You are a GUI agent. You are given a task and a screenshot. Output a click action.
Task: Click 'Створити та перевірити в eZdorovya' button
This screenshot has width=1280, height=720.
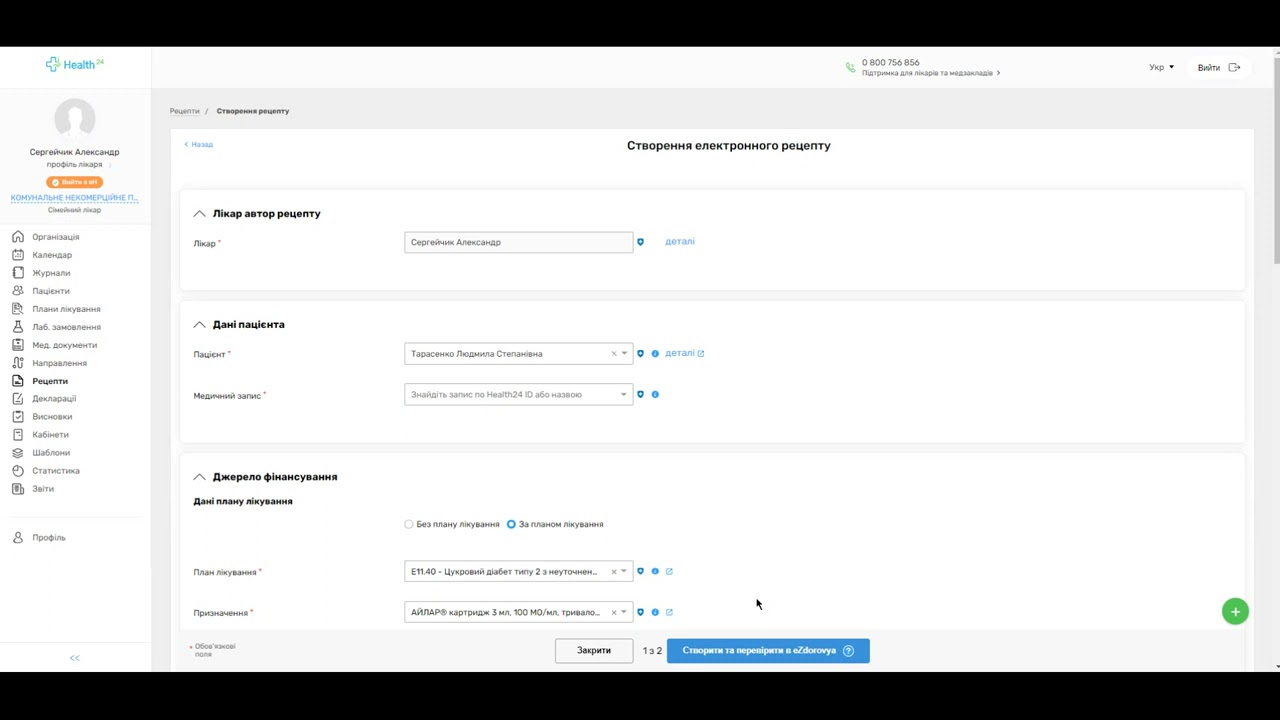pyautogui.click(x=768, y=650)
